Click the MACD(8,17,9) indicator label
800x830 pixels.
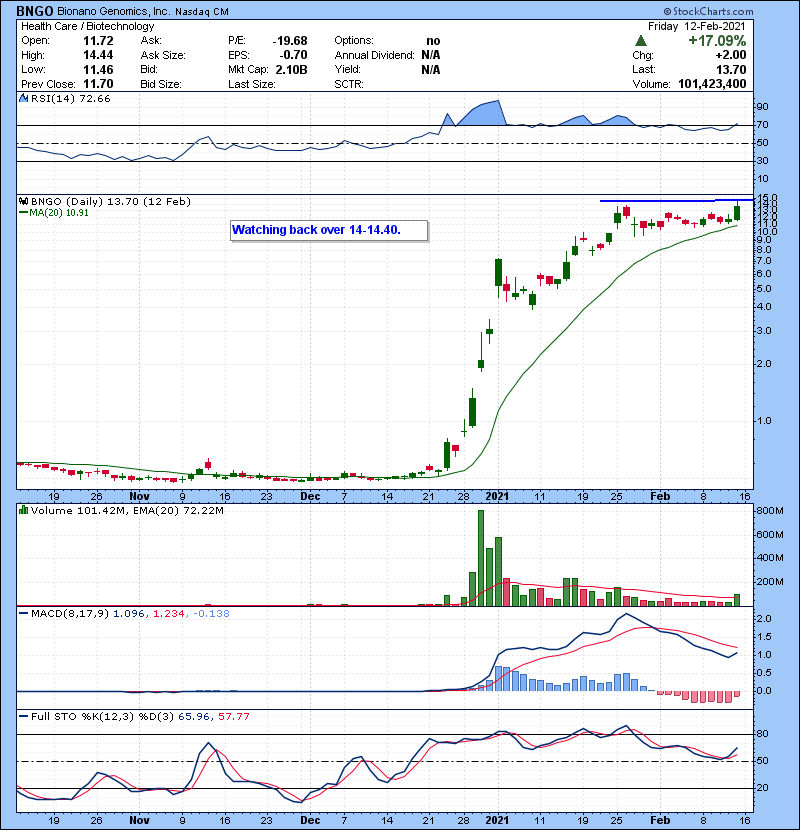pyautogui.click(x=70, y=614)
